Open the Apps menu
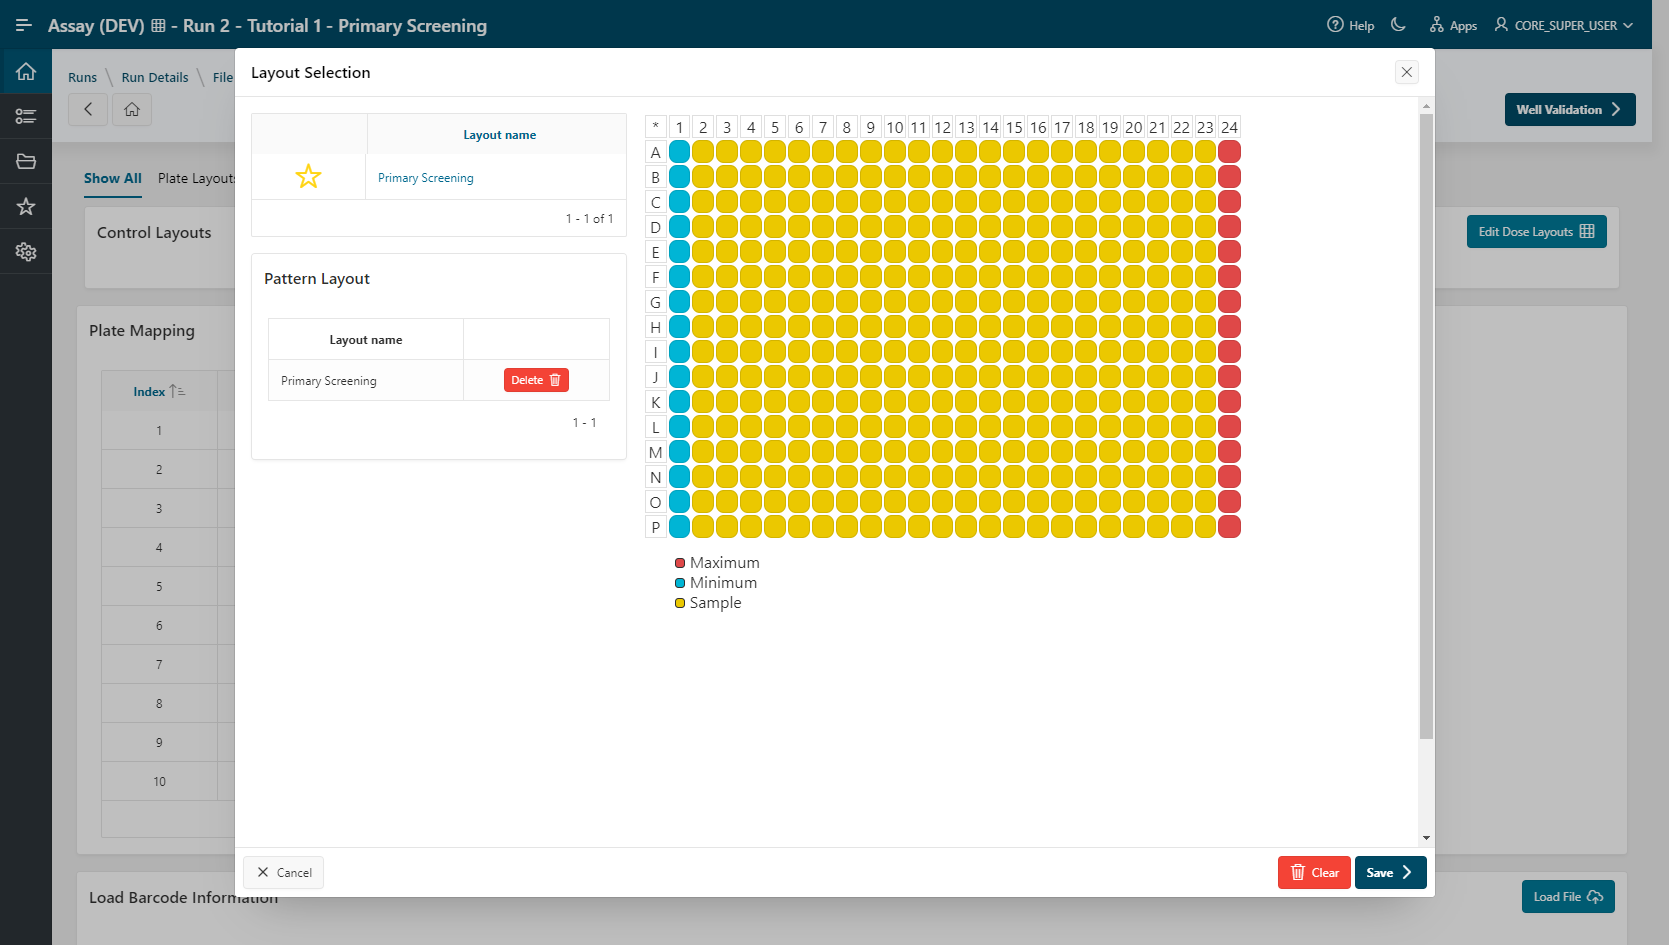 click(x=1453, y=25)
